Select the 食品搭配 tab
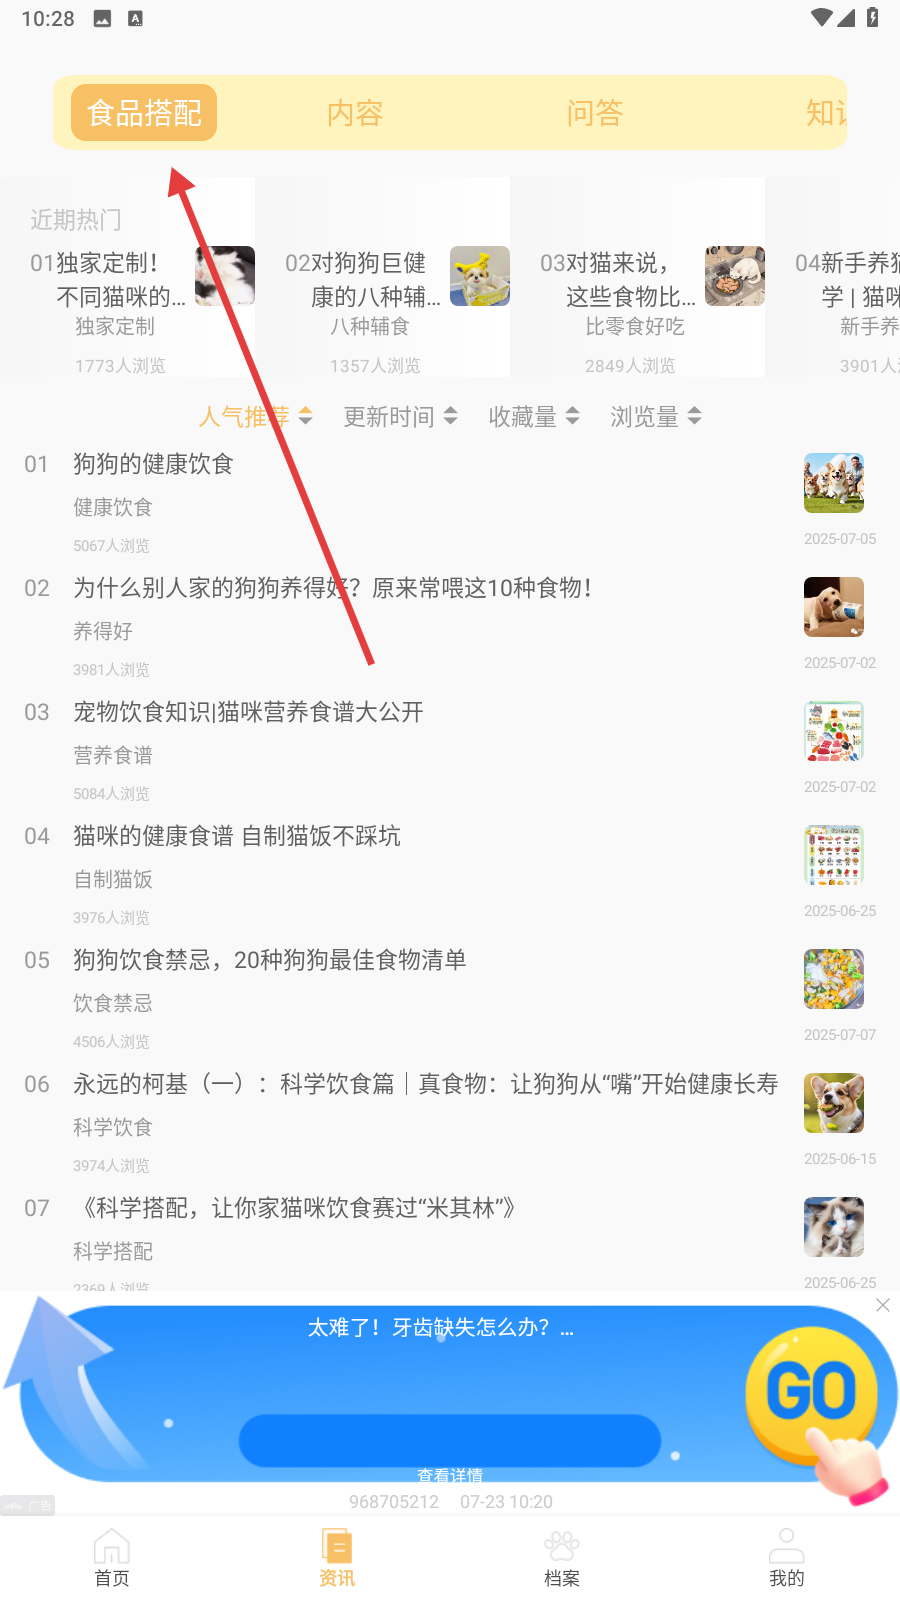The height and width of the screenshot is (1600, 900). (144, 113)
